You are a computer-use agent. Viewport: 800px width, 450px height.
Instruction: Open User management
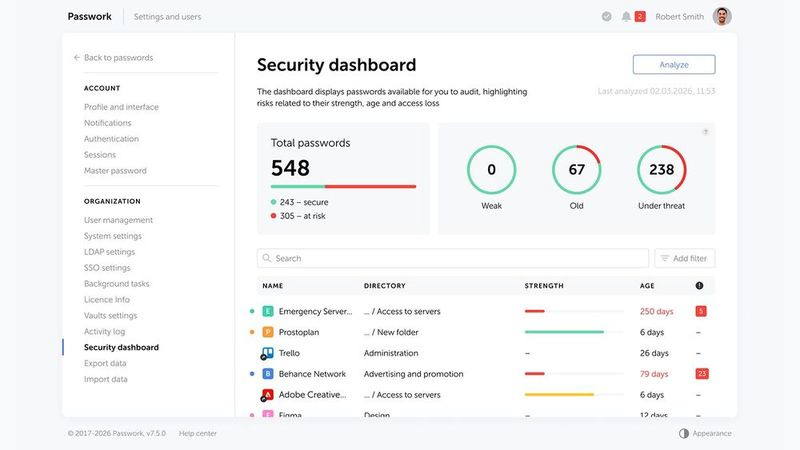coord(118,220)
